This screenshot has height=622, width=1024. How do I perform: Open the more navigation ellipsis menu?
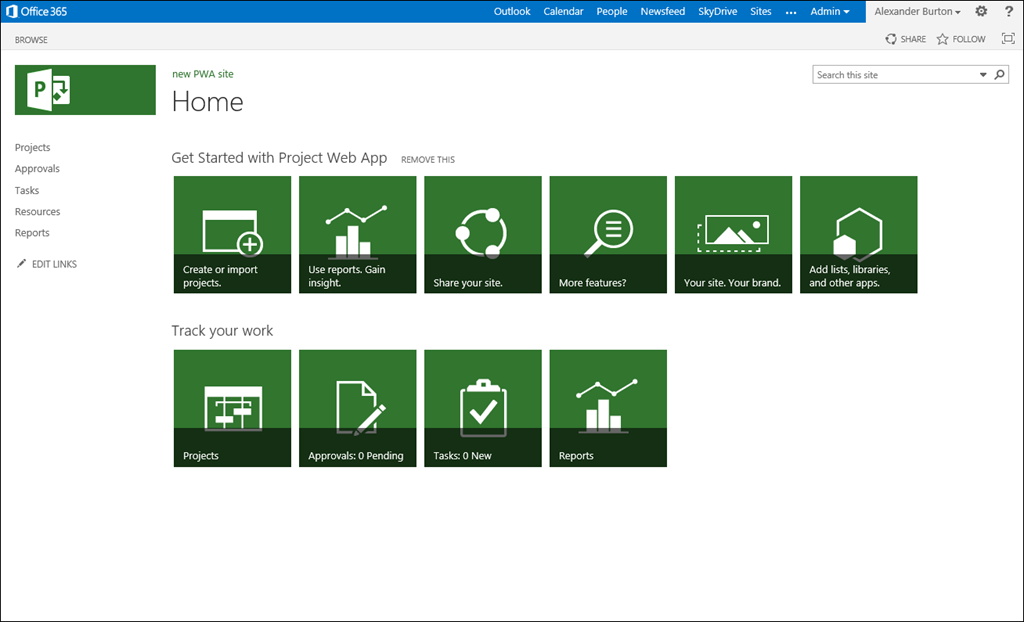tap(791, 12)
